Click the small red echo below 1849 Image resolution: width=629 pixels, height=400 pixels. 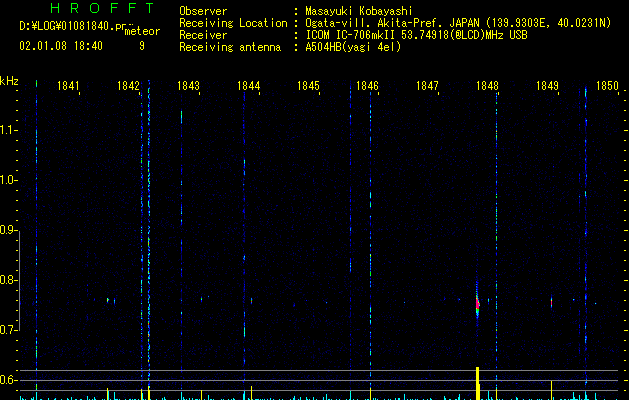551,301
